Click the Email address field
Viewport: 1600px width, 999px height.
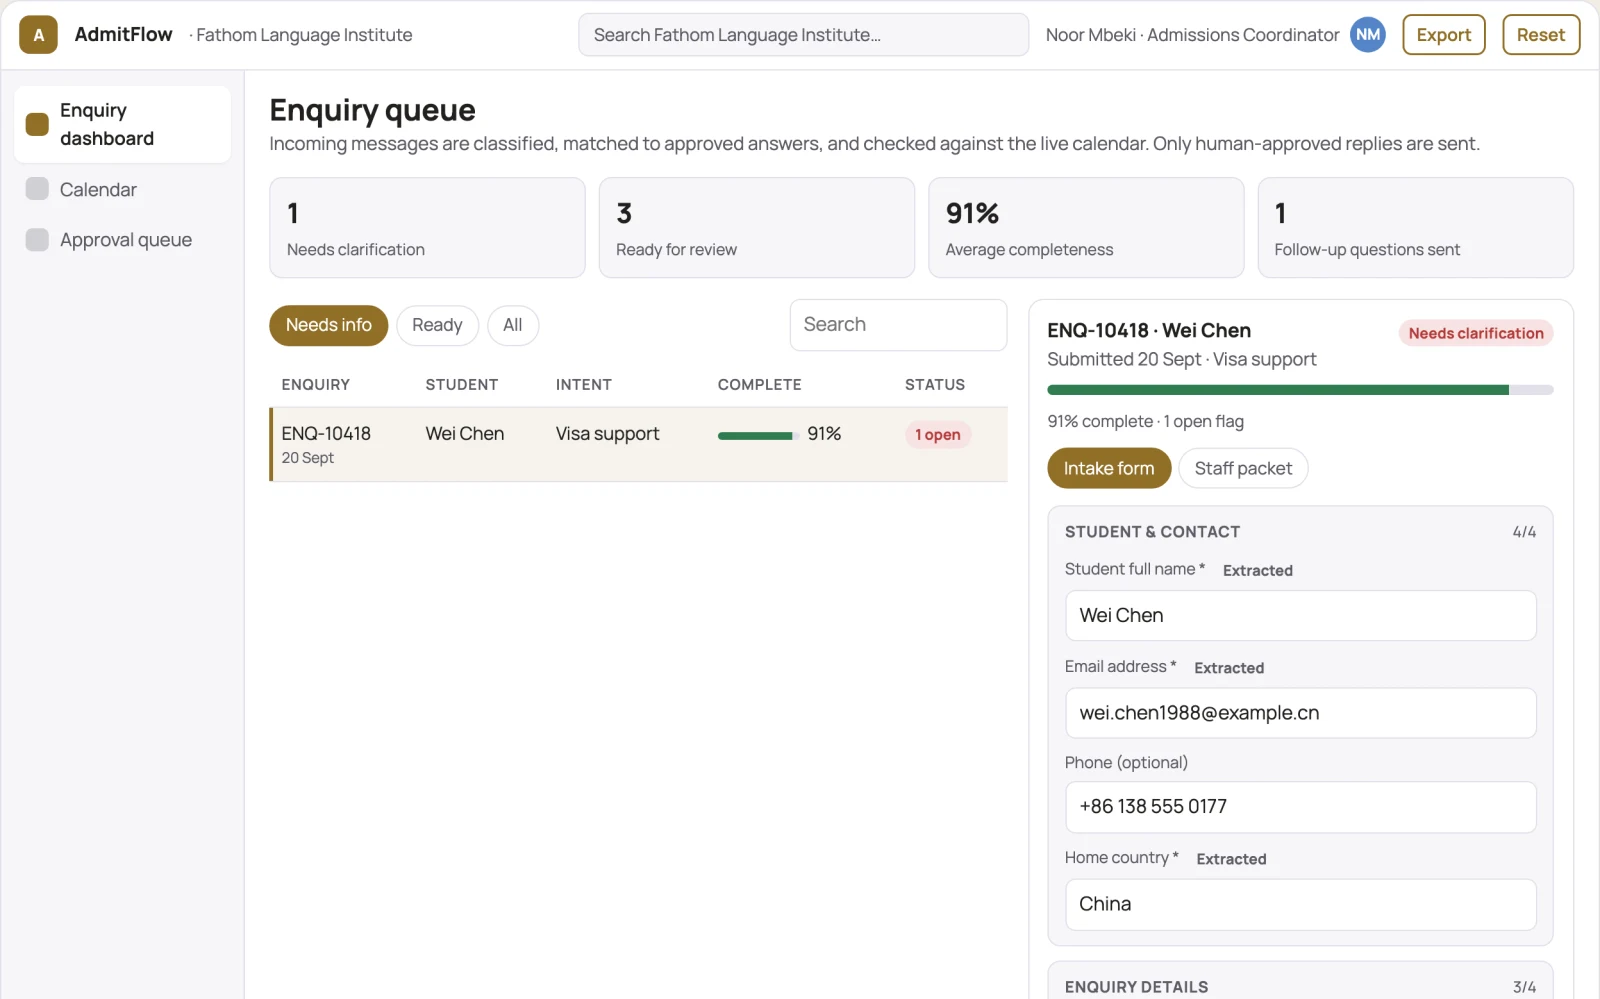(1300, 713)
